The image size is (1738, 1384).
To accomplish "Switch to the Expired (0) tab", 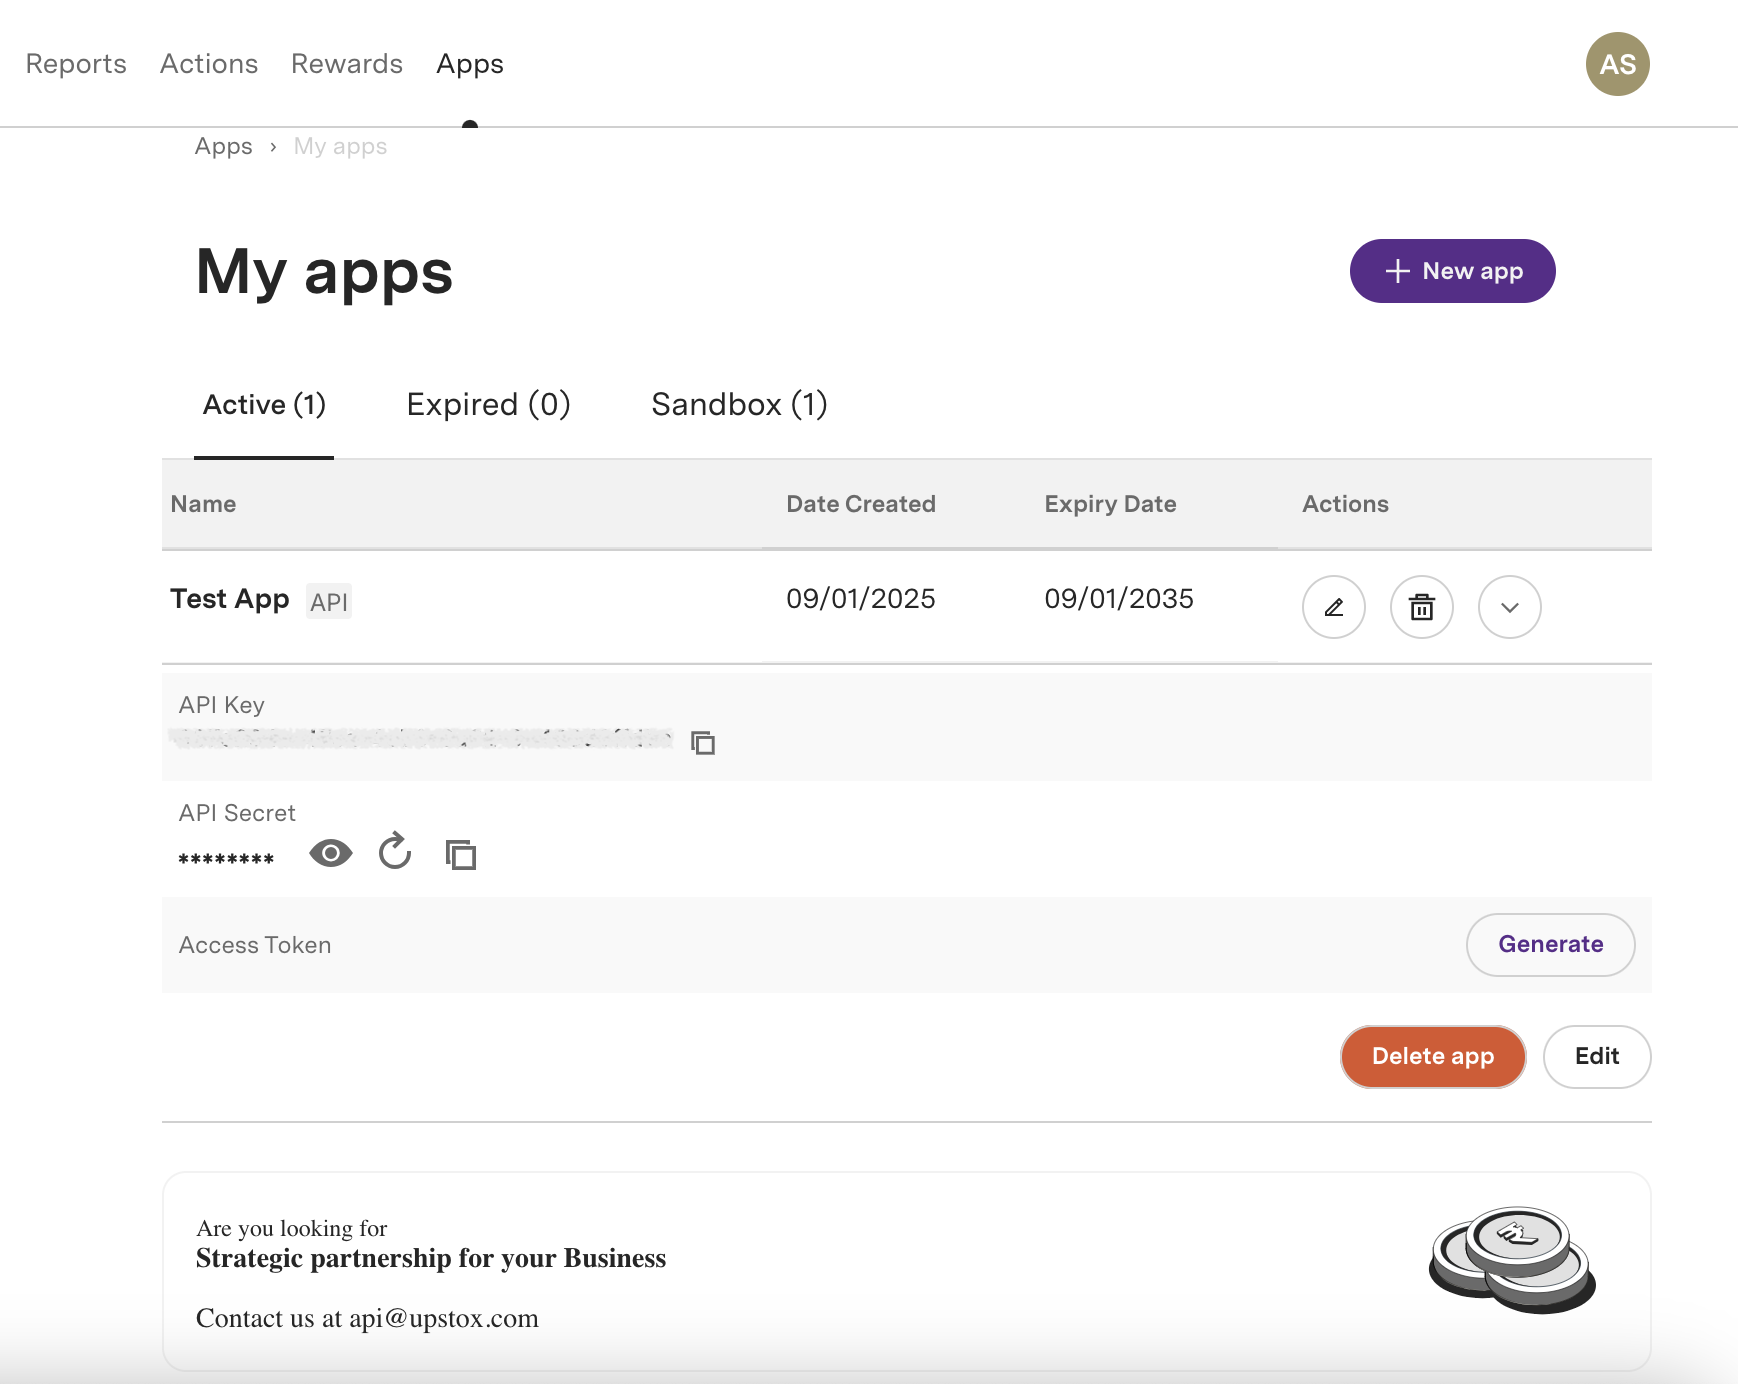I will coord(488,405).
